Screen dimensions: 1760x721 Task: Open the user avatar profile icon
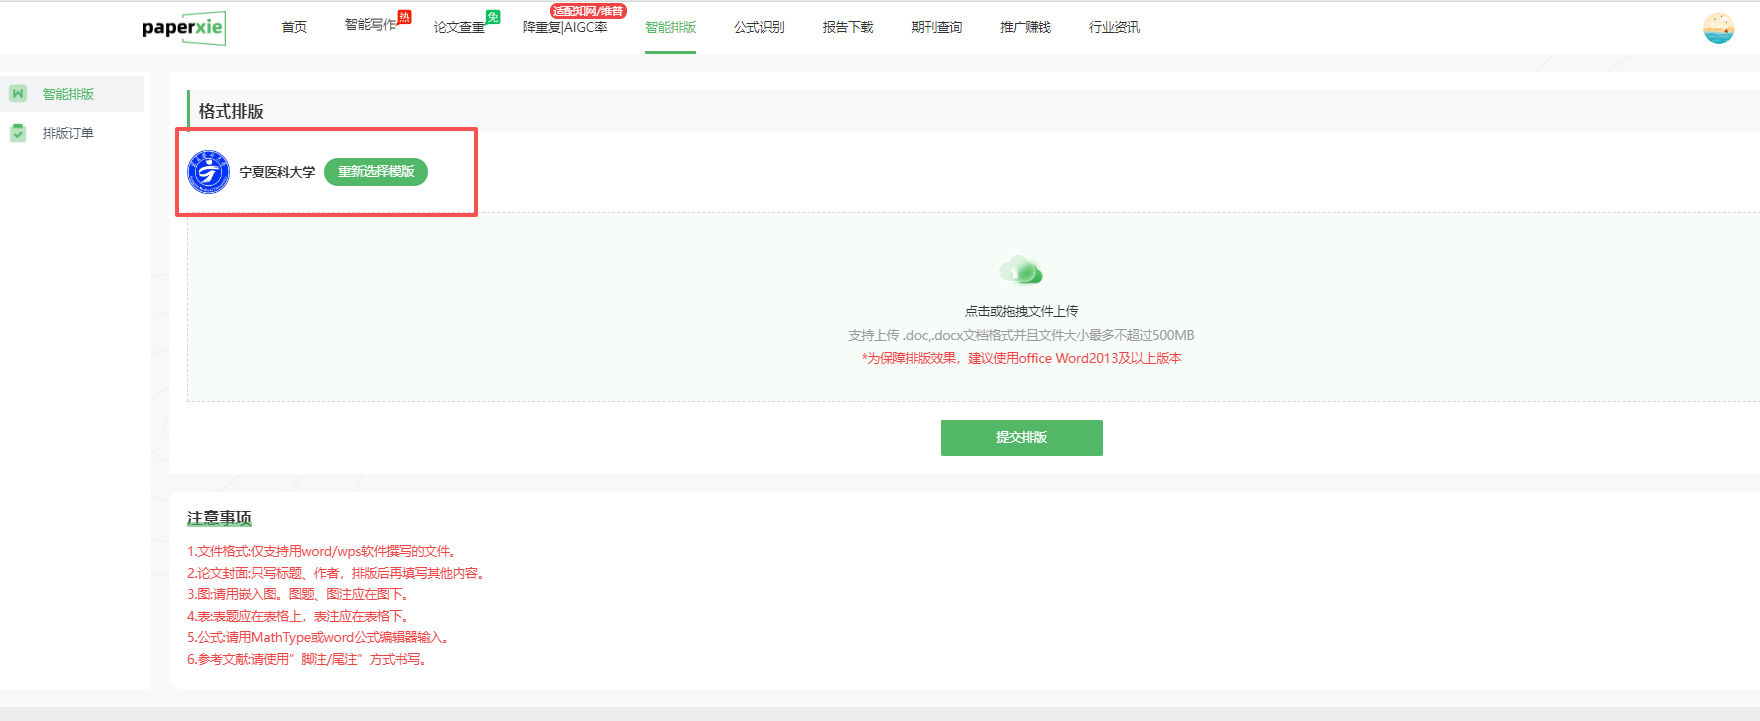click(x=1718, y=28)
